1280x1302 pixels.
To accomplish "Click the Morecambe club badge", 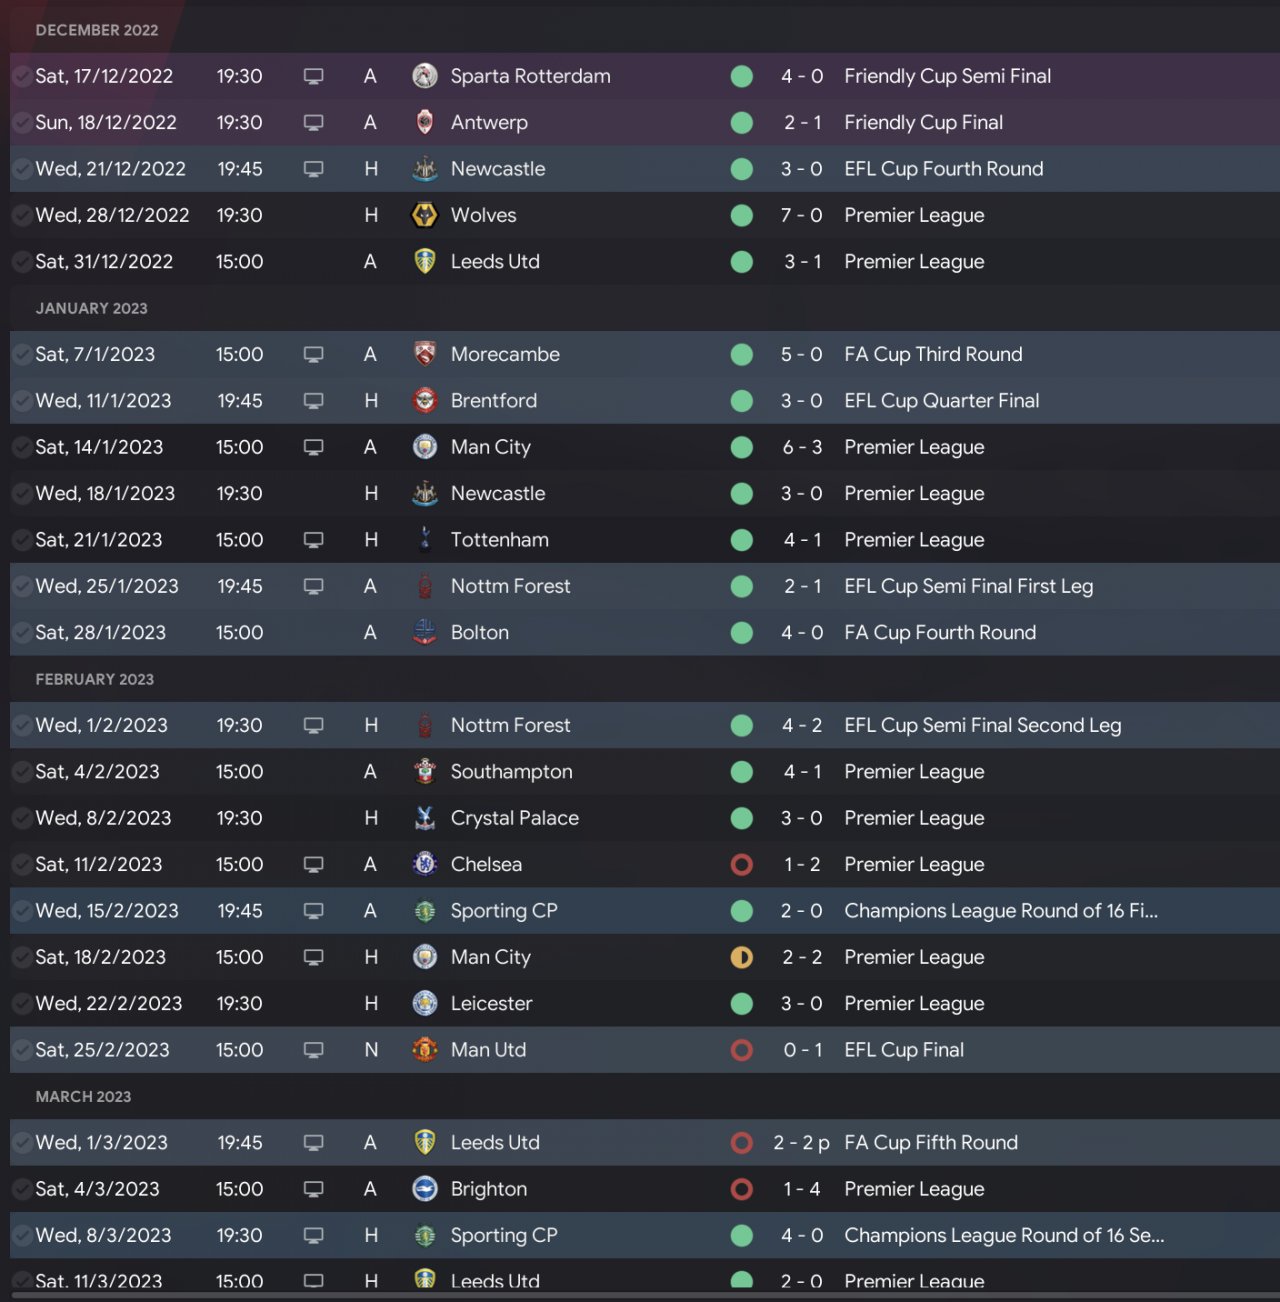I will coord(425,354).
